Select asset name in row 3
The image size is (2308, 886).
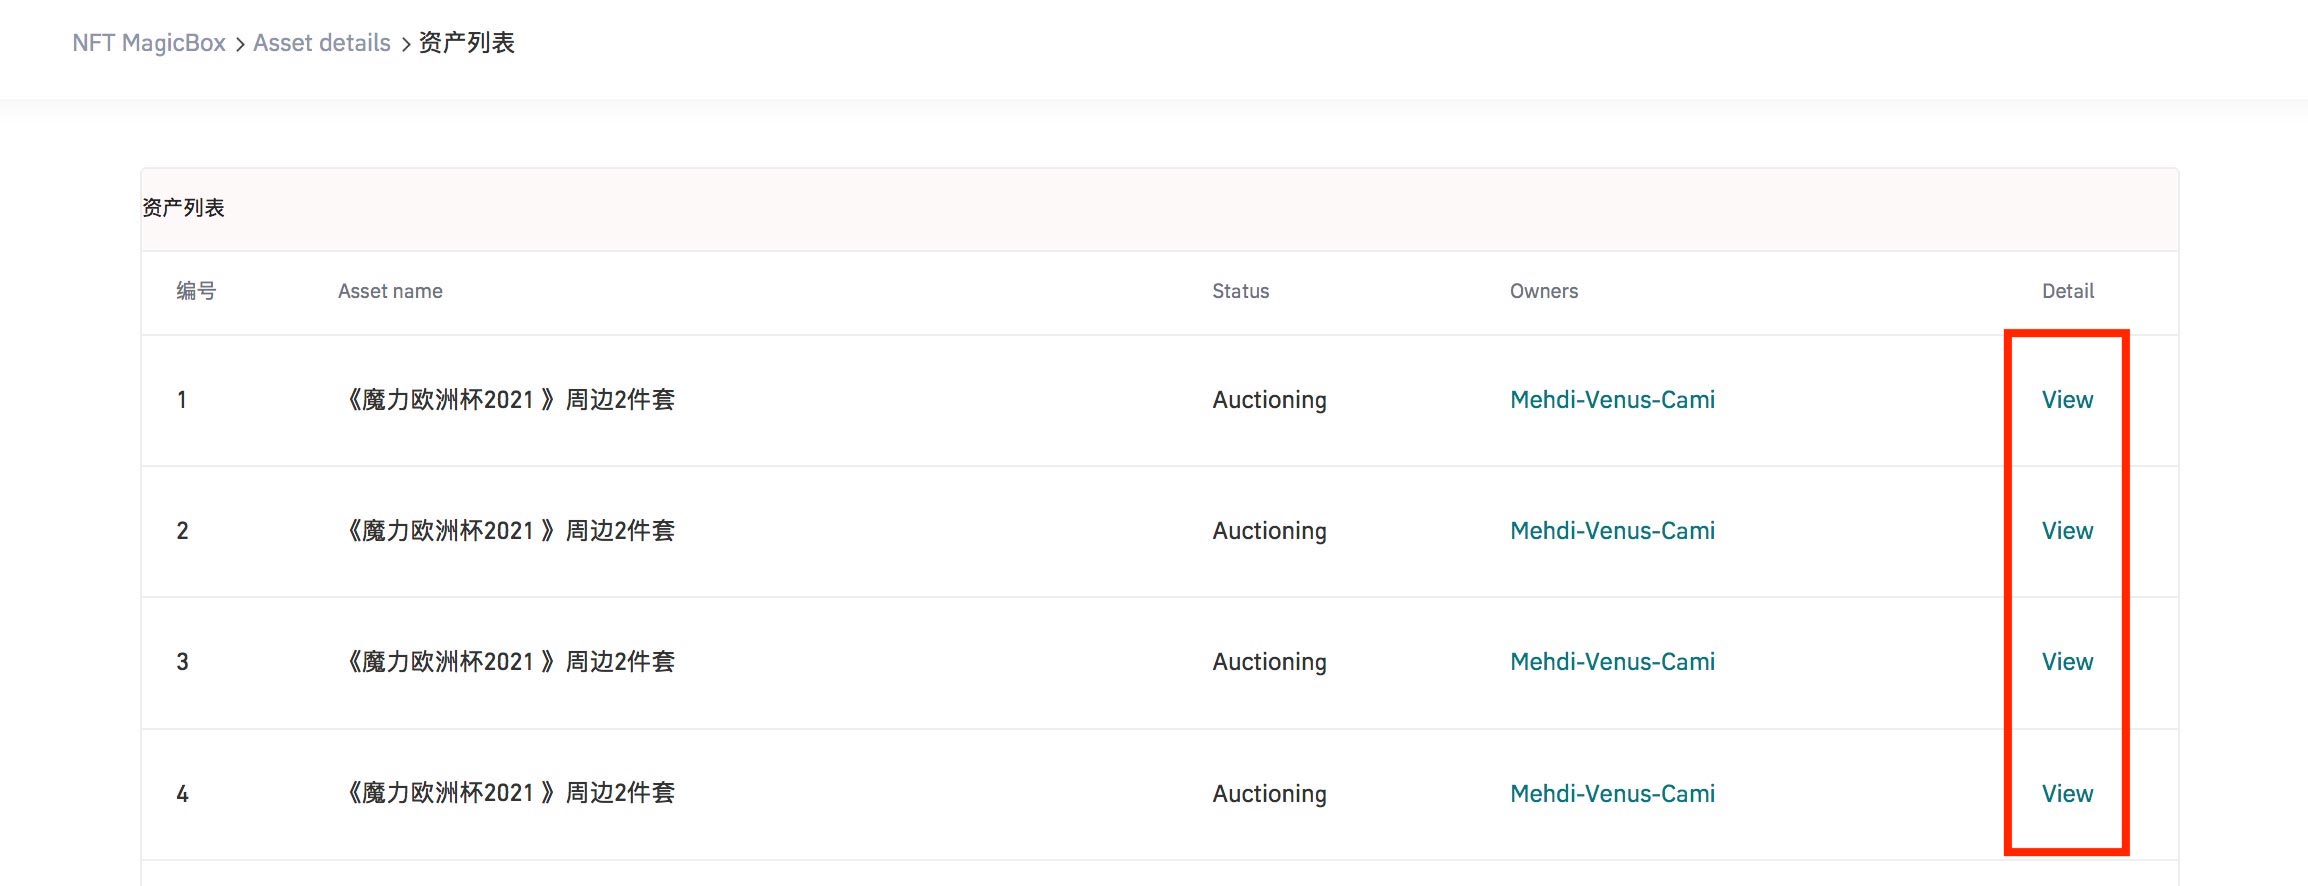[x=510, y=662]
